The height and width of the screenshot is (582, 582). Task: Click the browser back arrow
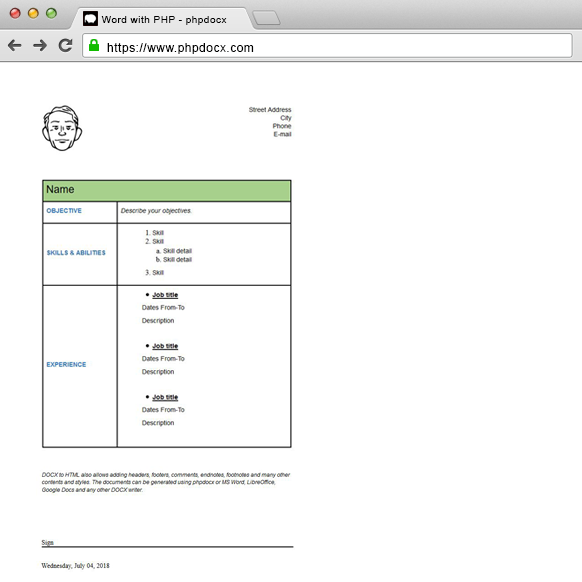tap(14, 45)
